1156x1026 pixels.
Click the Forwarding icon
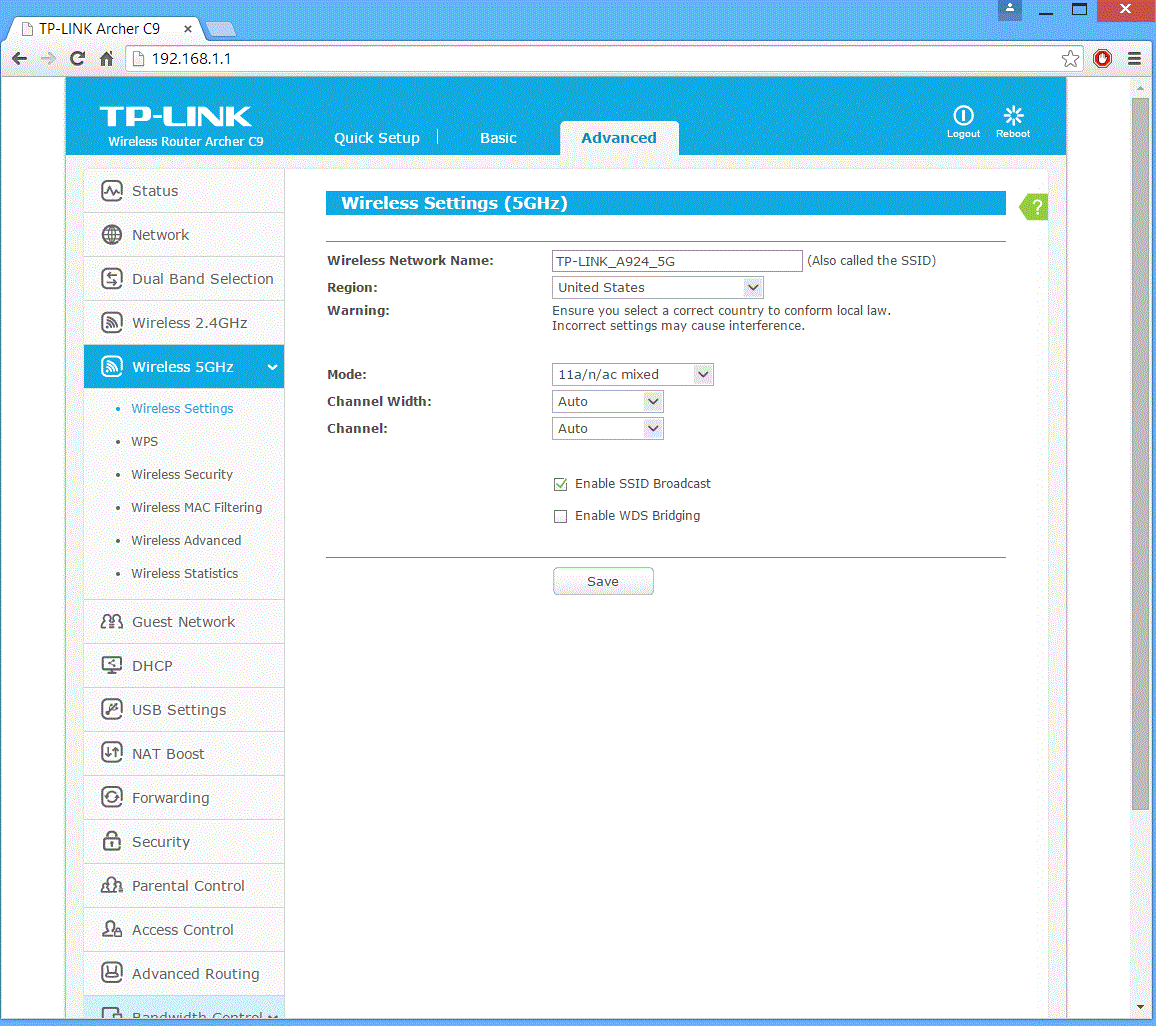(111, 798)
